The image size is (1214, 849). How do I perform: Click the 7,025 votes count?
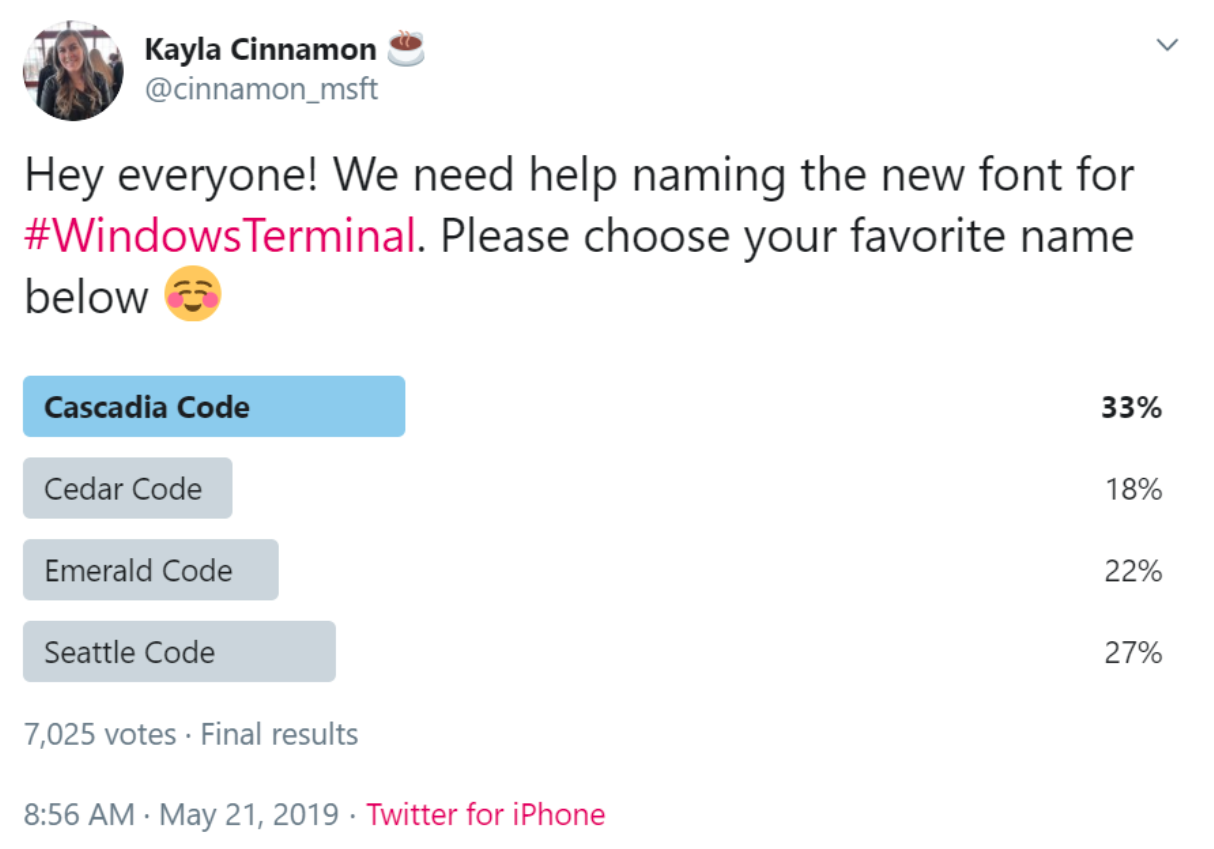(x=100, y=735)
